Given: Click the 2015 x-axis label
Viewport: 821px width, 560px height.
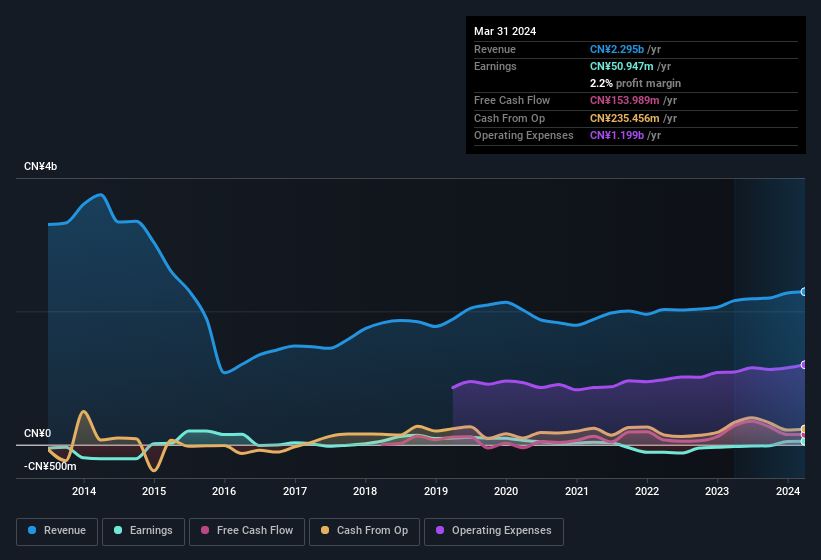Looking at the screenshot, I should click(x=154, y=491).
